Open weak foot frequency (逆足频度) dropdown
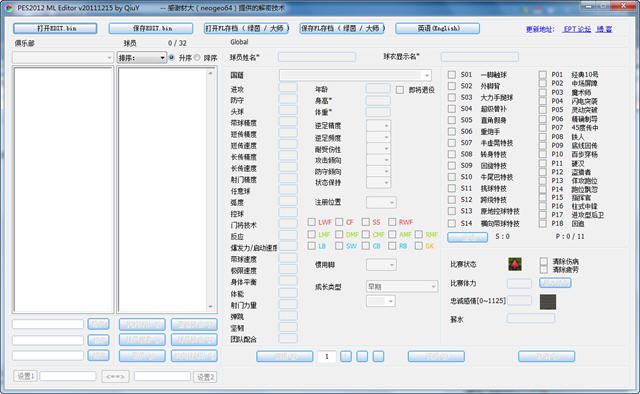Screen dimensions: 640x394 378,137
